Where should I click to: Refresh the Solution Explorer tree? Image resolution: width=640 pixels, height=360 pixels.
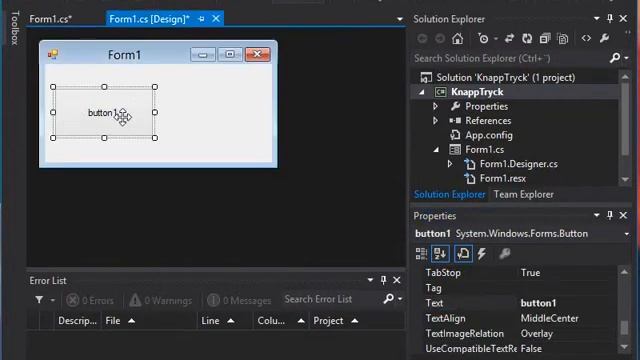(x=527, y=39)
